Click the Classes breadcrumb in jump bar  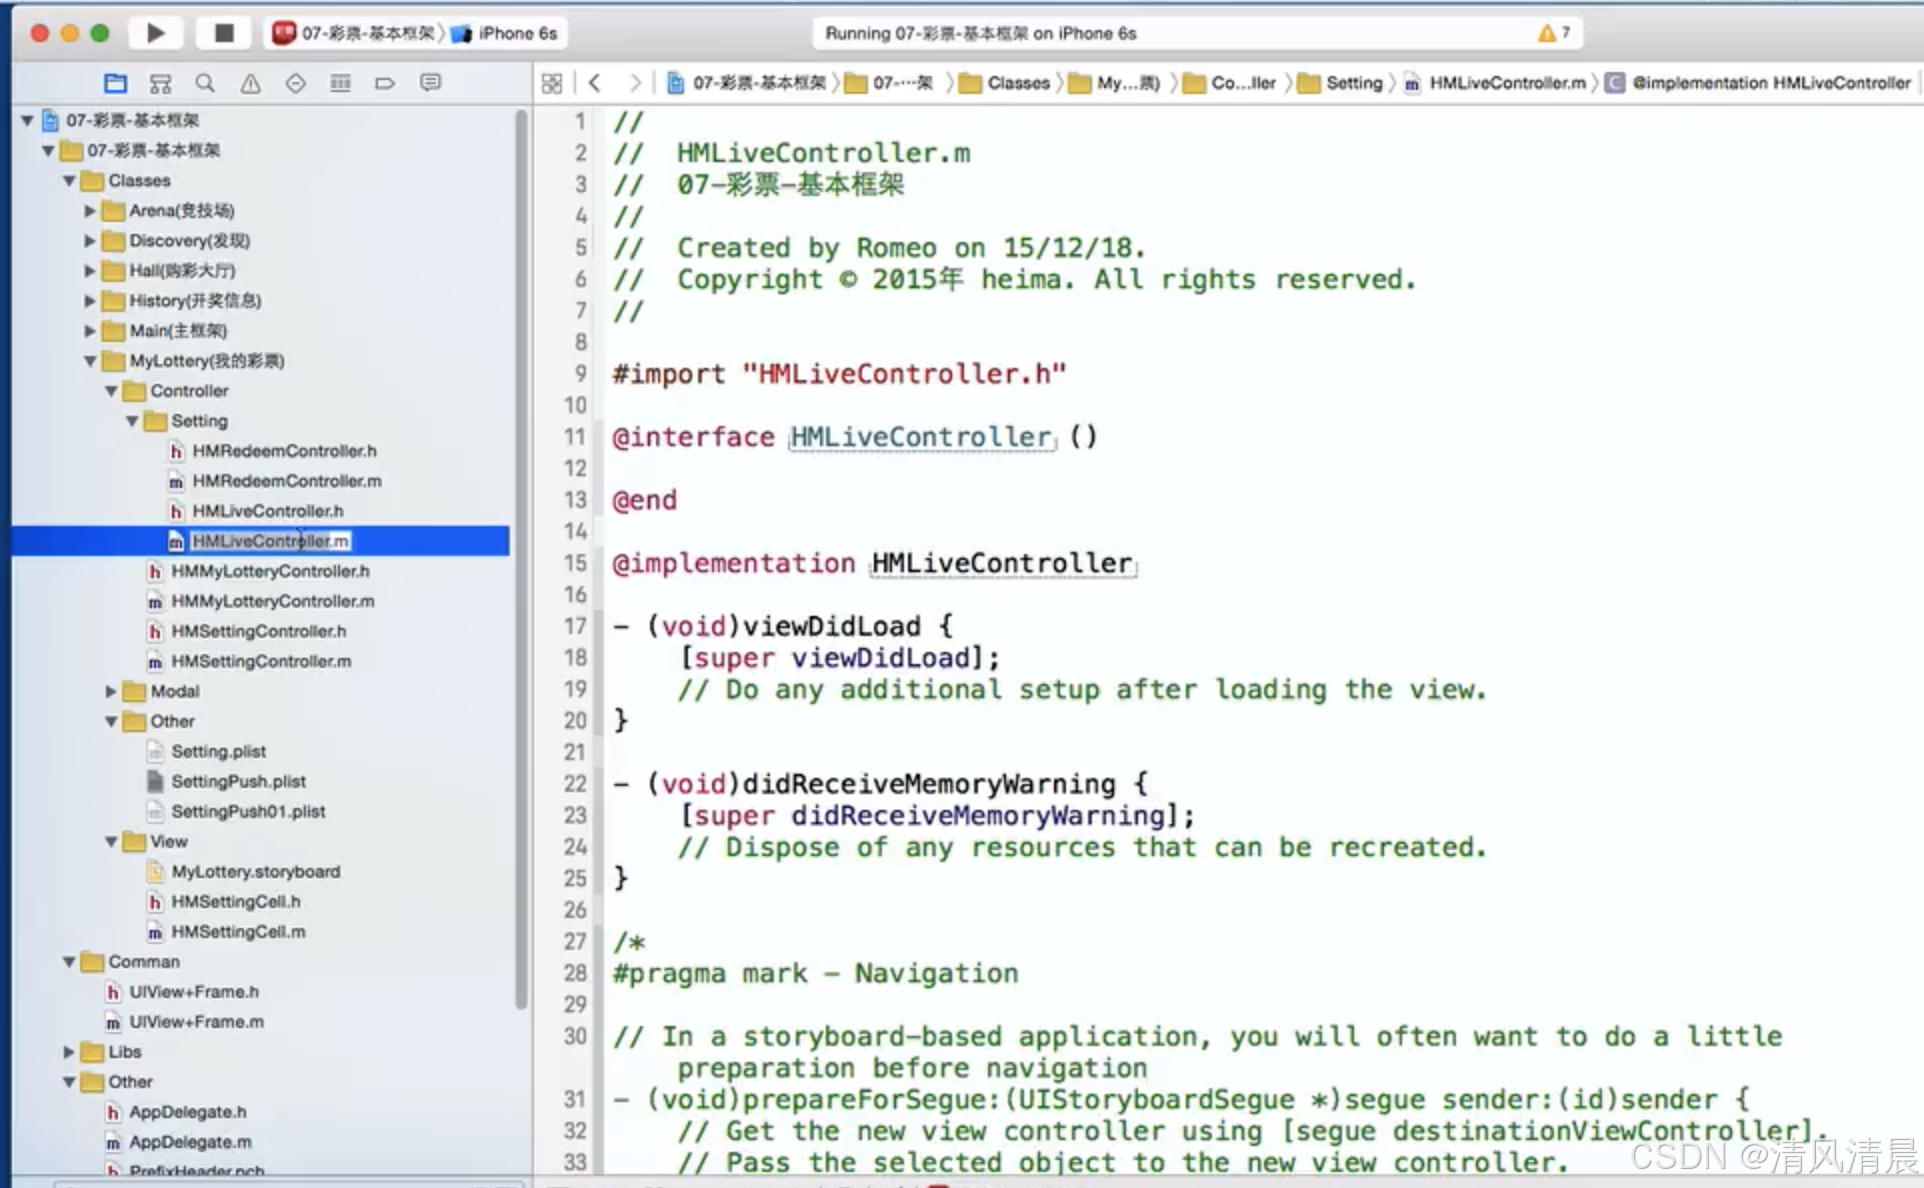pyautogui.click(x=1005, y=83)
